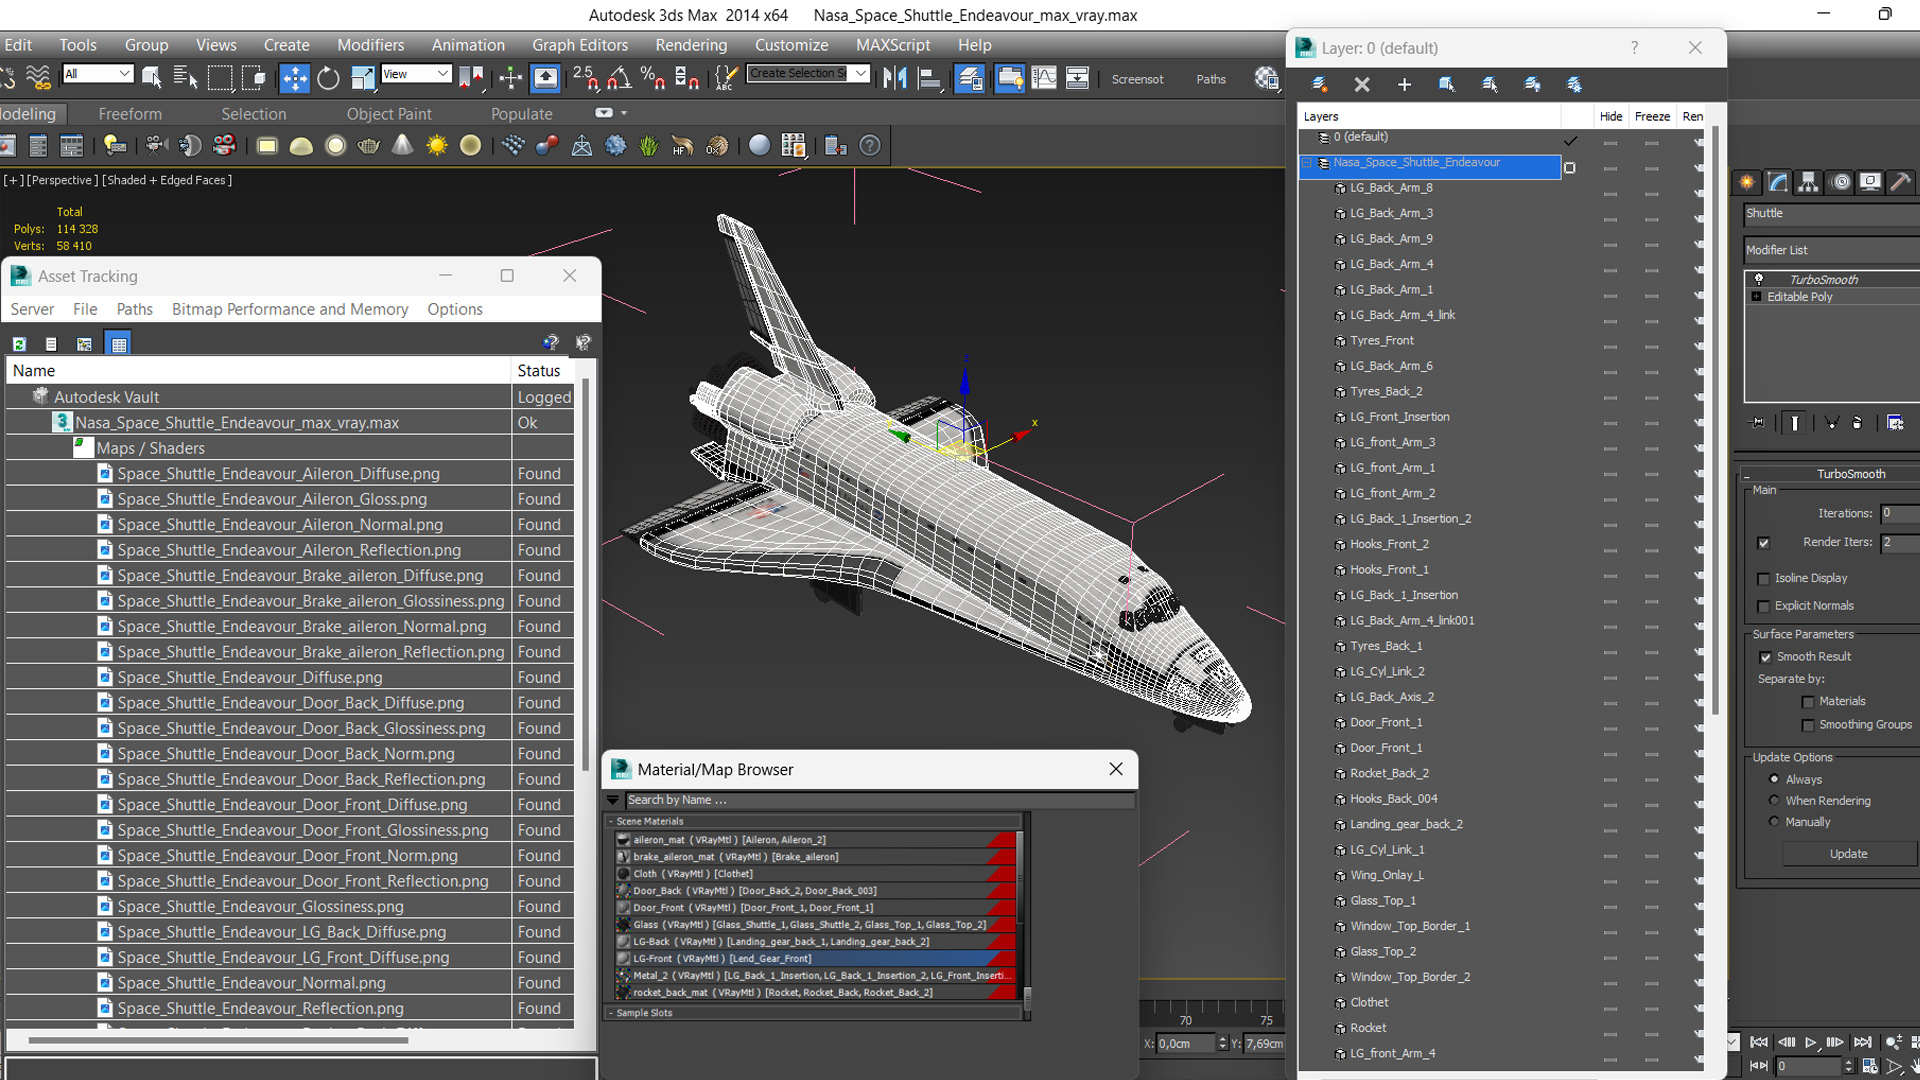Click the cone primitive icon
This screenshot has height=1080, width=1920.
tap(402, 145)
